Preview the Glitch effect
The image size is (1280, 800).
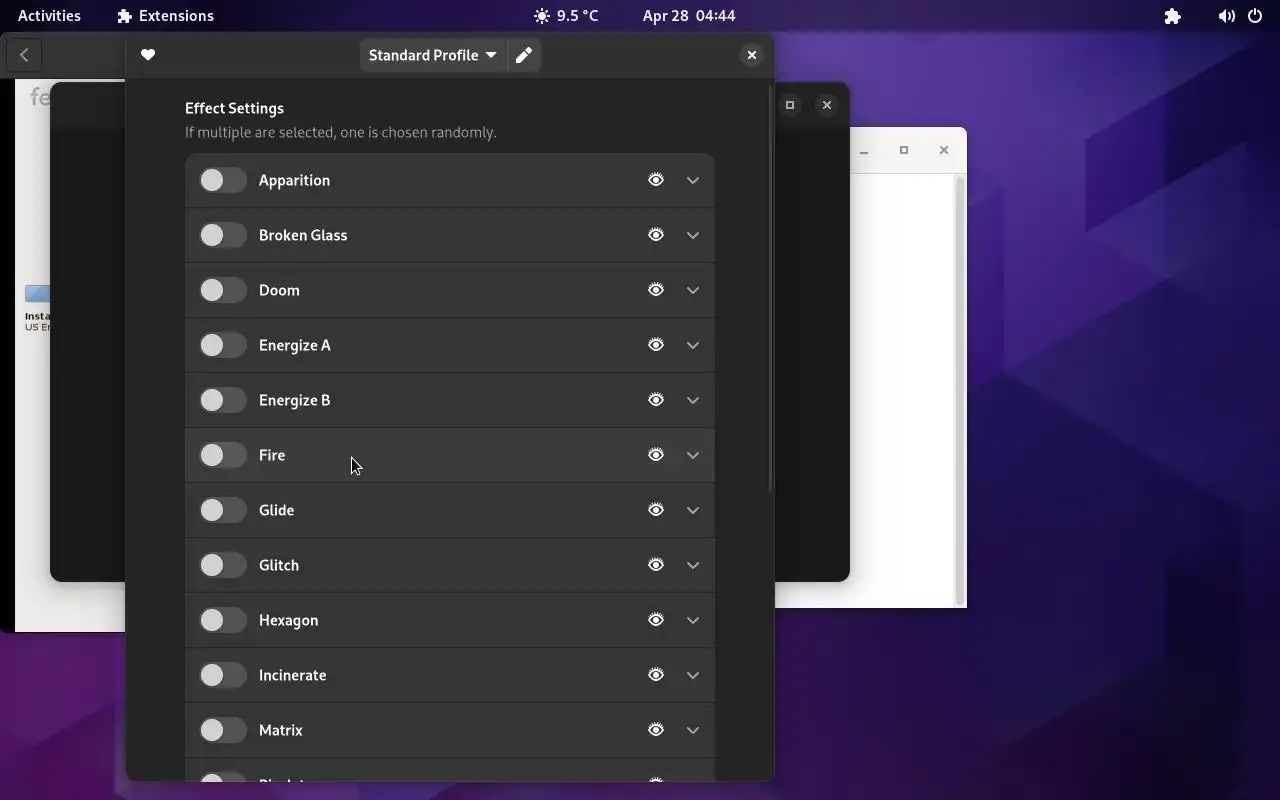tap(656, 565)
